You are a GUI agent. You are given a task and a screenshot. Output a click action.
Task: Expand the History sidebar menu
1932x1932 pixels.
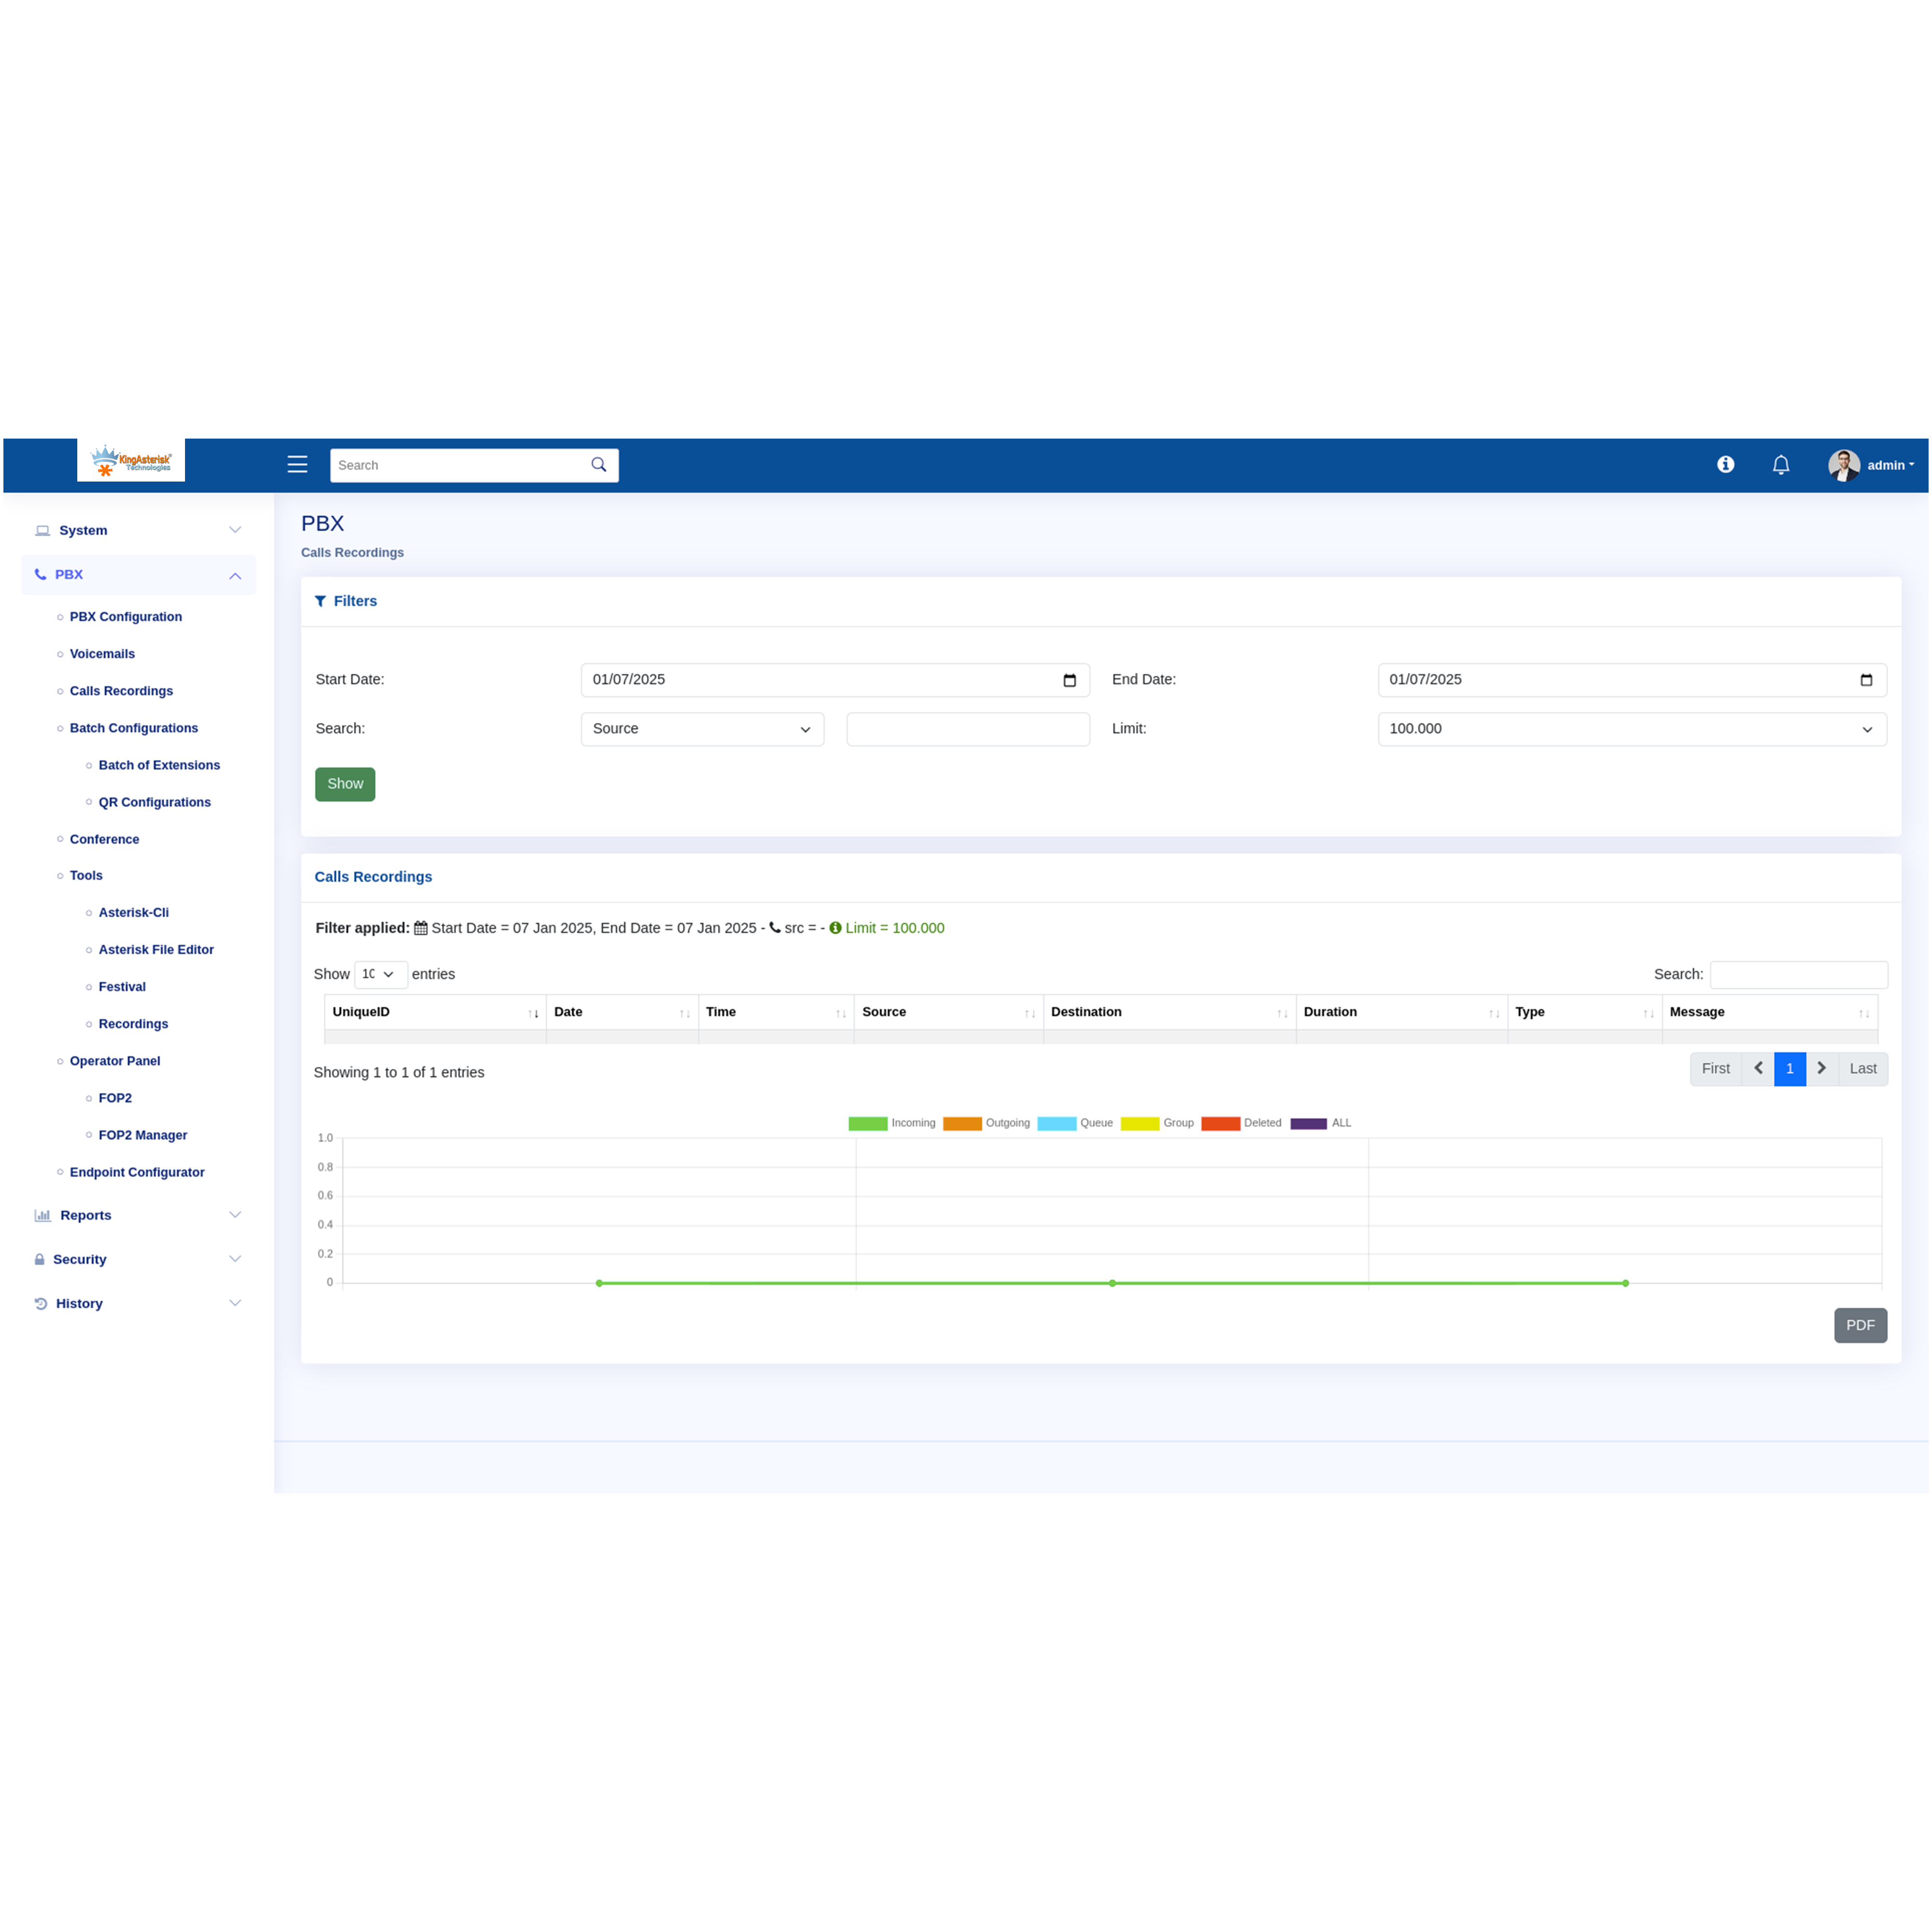[138, 1303]
